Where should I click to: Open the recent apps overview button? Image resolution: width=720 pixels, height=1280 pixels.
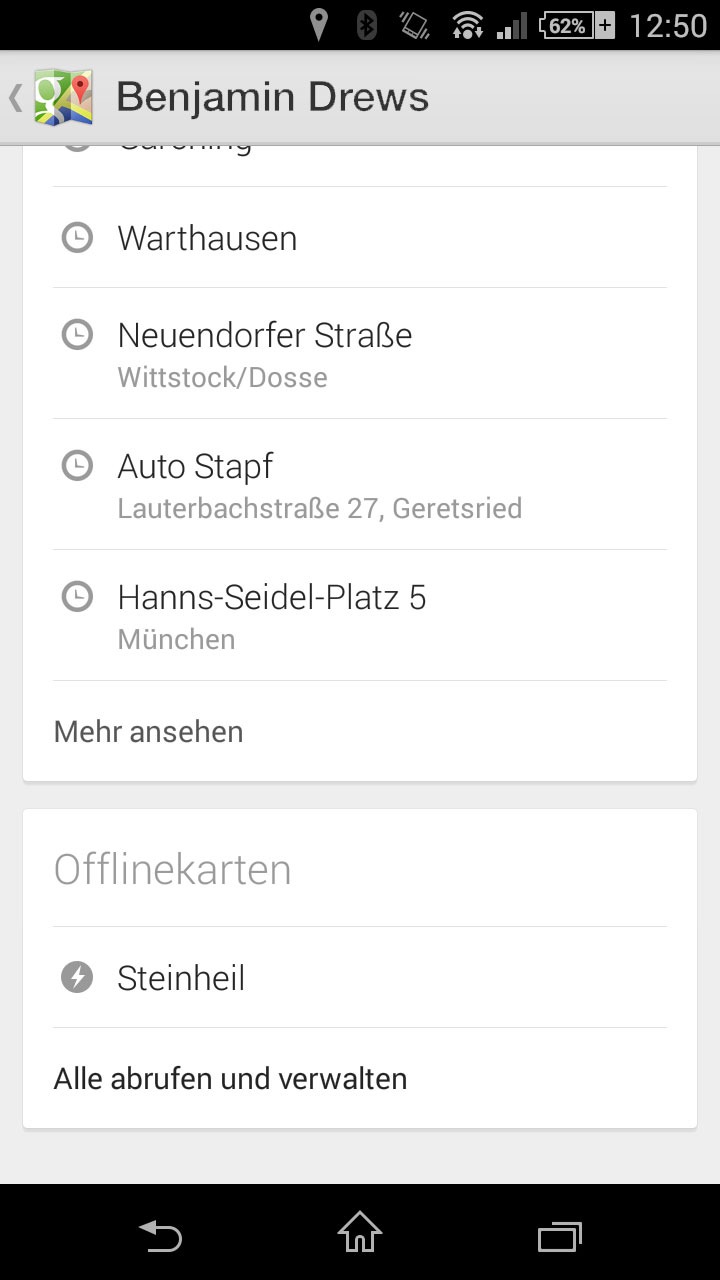[559, 1236]
